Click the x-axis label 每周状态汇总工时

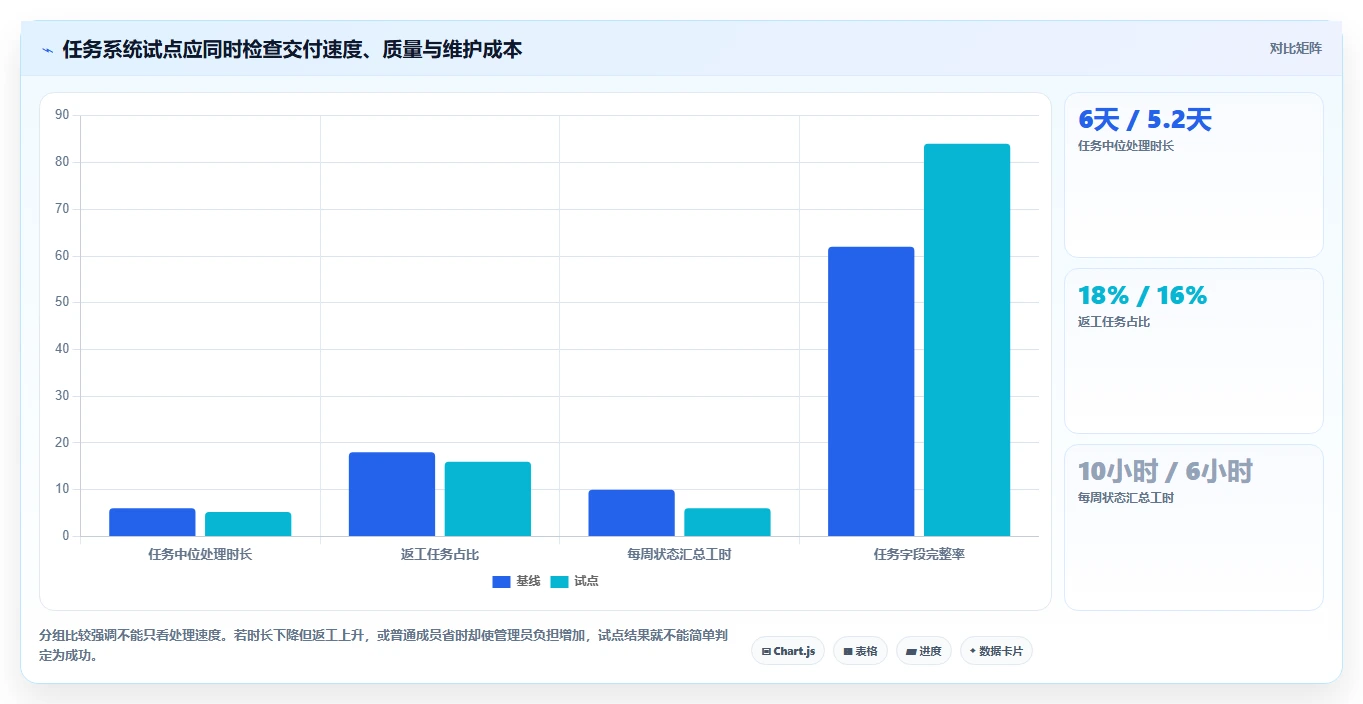tap(679, 554)
